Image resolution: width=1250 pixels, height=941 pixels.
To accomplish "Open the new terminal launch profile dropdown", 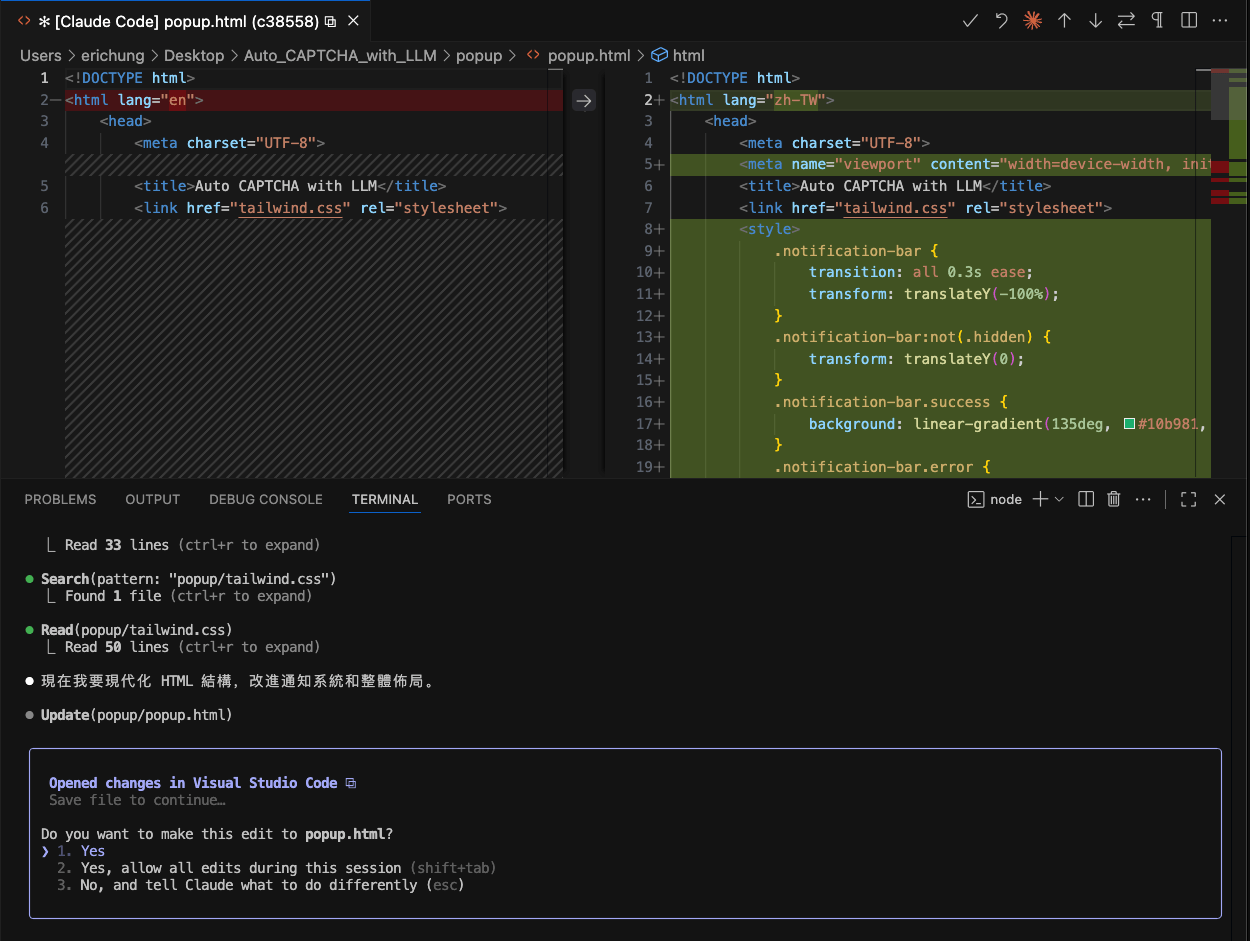I will [1060, 499].
